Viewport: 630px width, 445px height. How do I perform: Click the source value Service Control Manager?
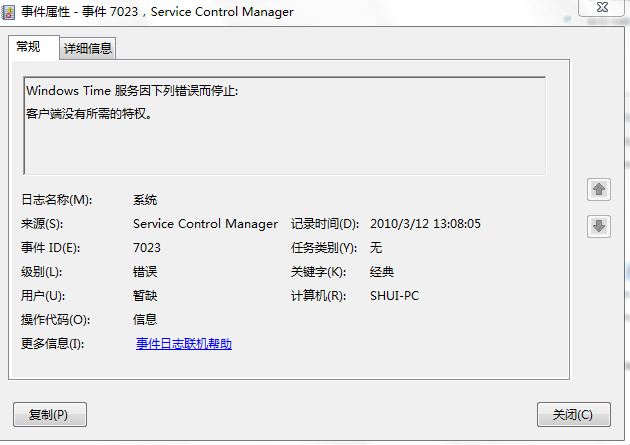[x=205, y=224]
